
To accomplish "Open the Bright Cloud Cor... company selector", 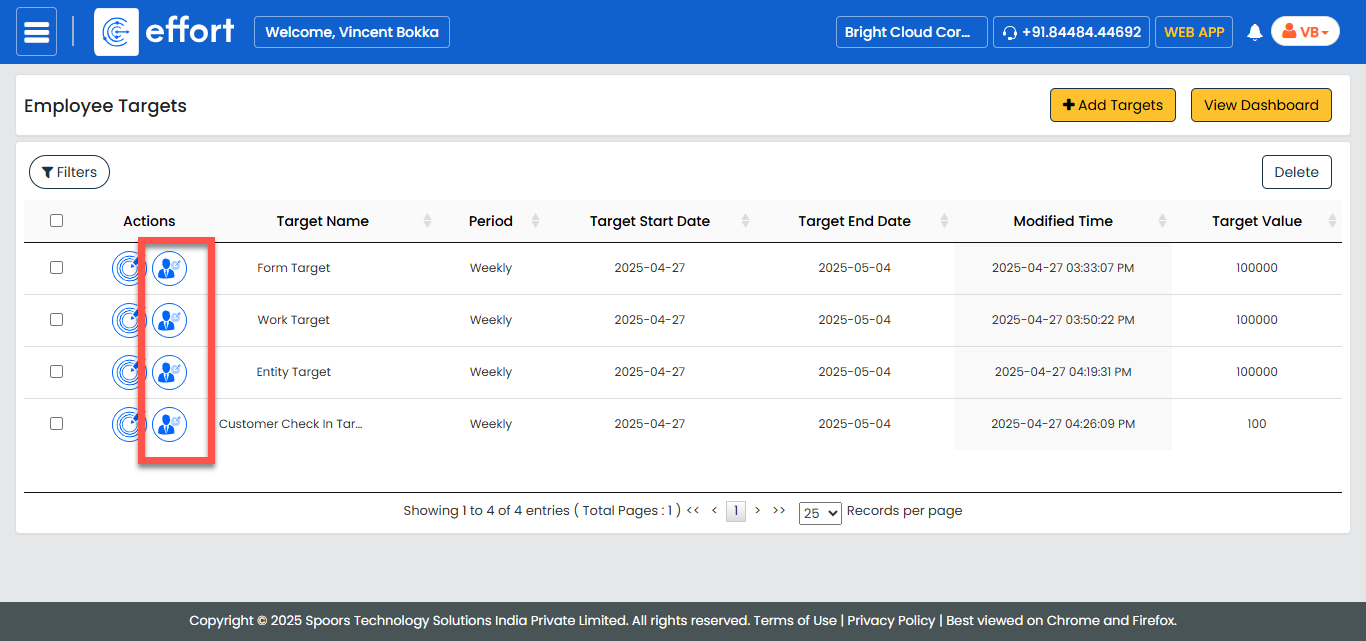I will click(x=911, y=32).
